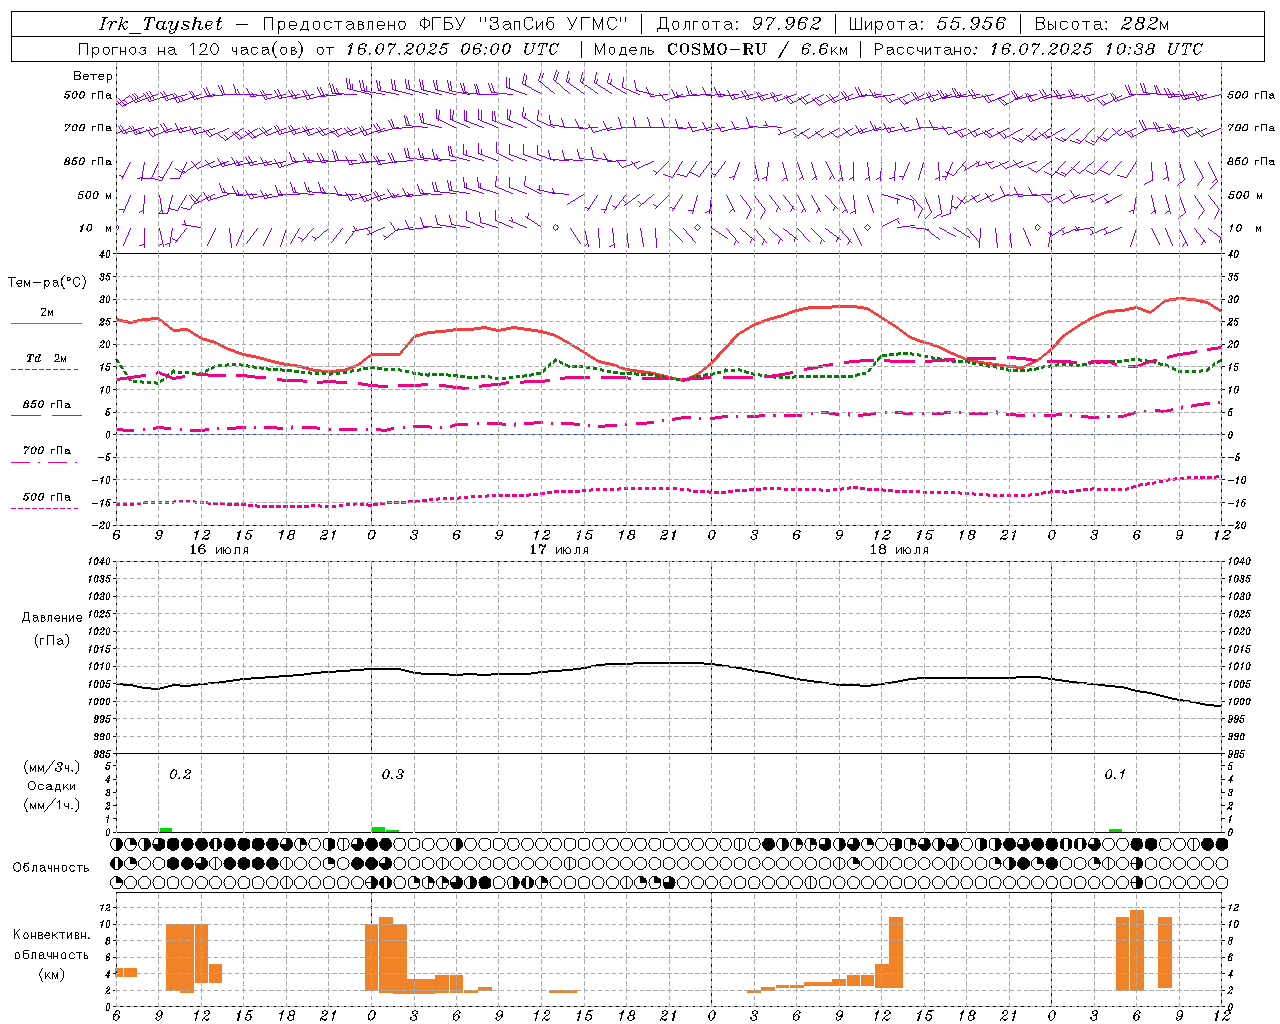Click the green precipitation bar below 0.1
This screenshot has width=1280, height=1024.
(x=1115, y=830)
